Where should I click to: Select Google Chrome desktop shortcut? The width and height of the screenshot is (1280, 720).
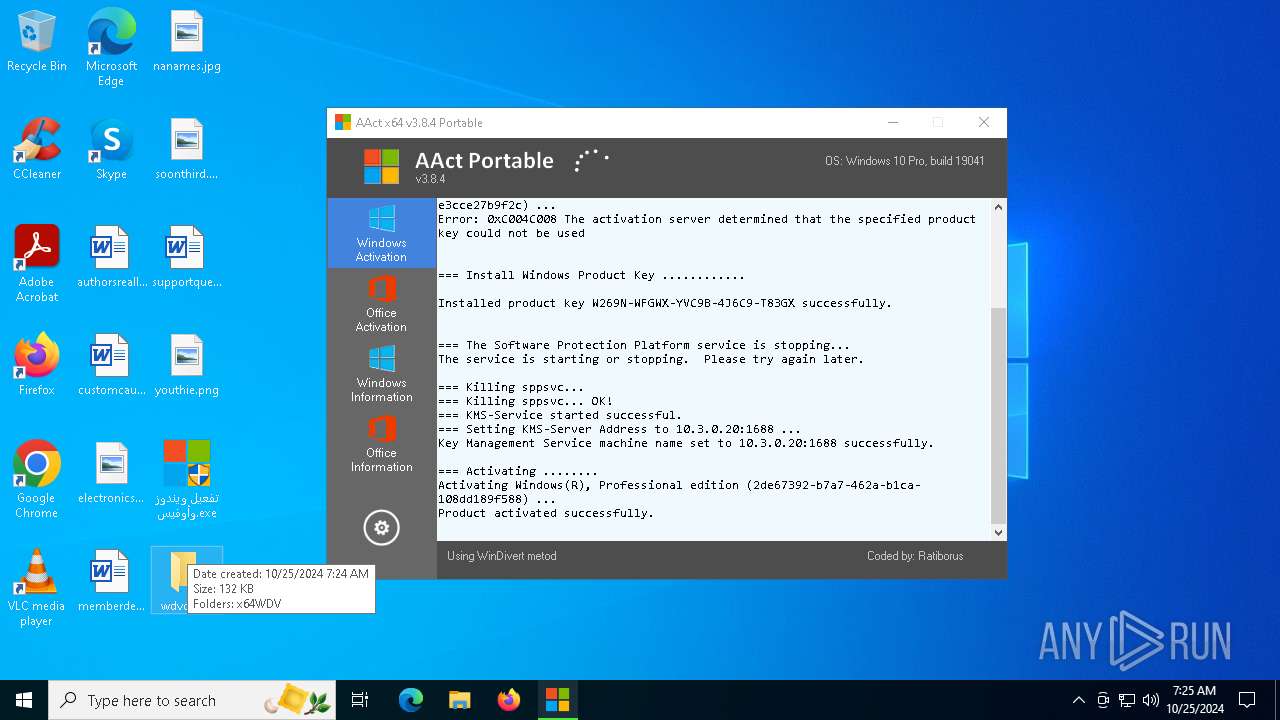pyautogui.click(x=37, y=480)
